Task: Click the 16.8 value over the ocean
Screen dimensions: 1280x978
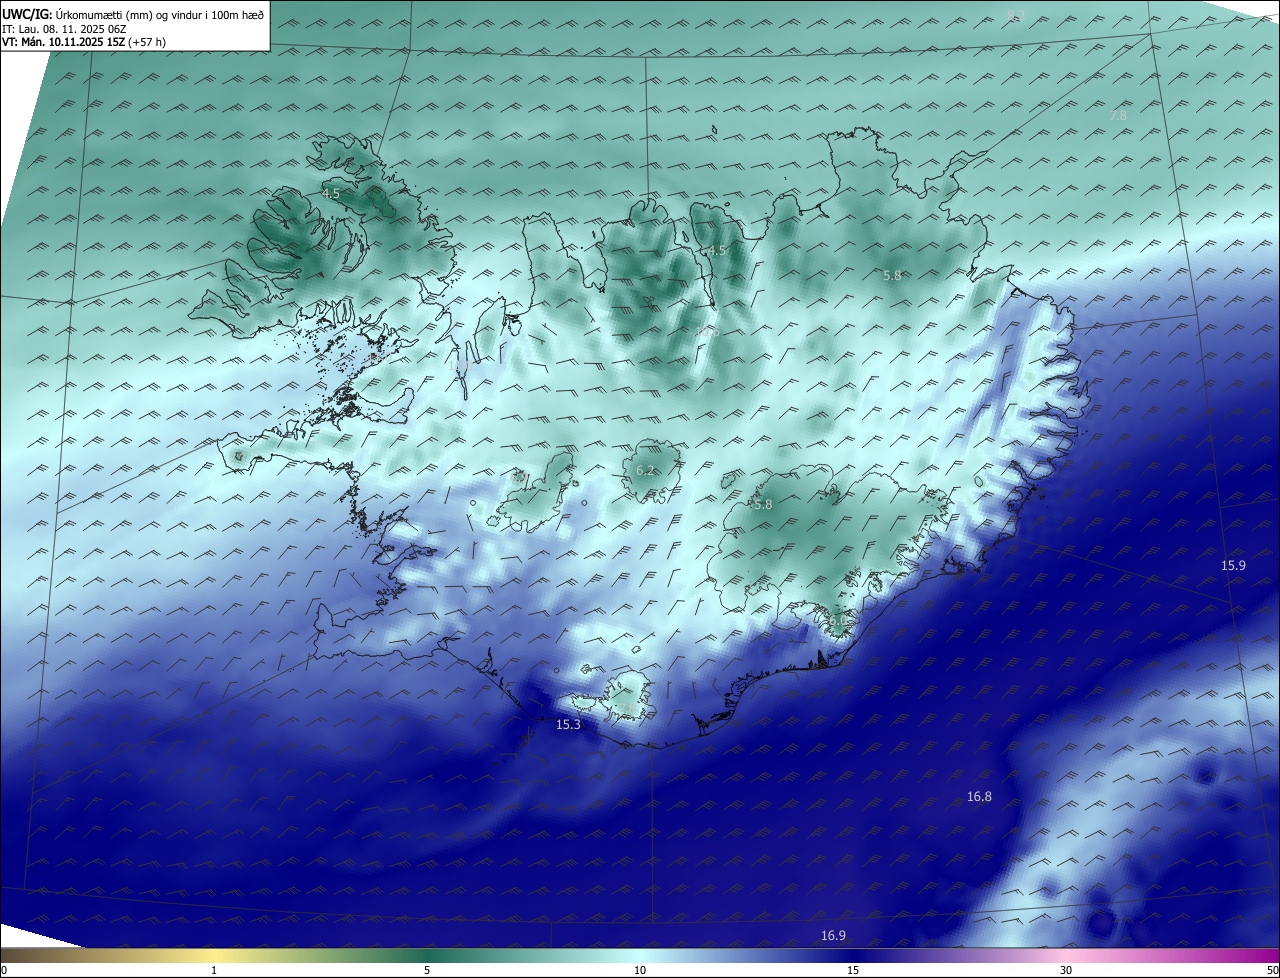Action: coord(979,796)
